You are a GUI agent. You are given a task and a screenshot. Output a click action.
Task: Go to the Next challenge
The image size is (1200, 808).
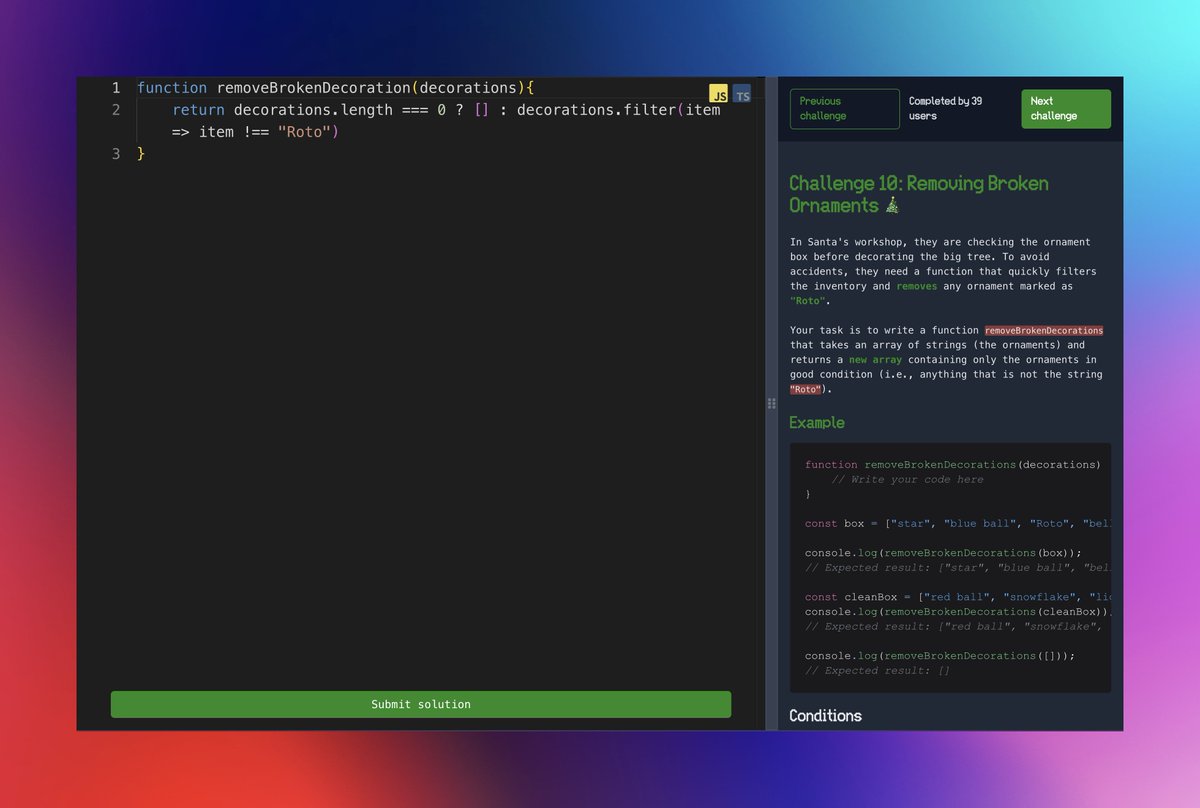(x=1066, y=109)
